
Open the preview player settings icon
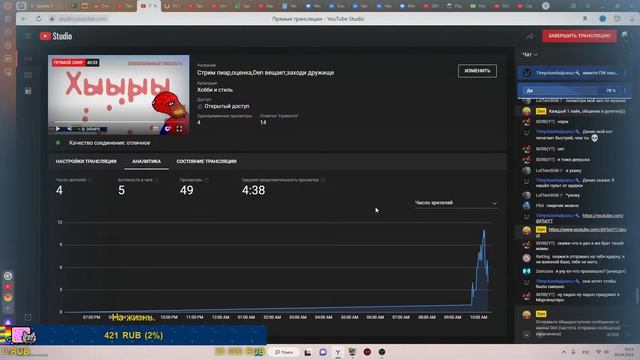(167, 129)
